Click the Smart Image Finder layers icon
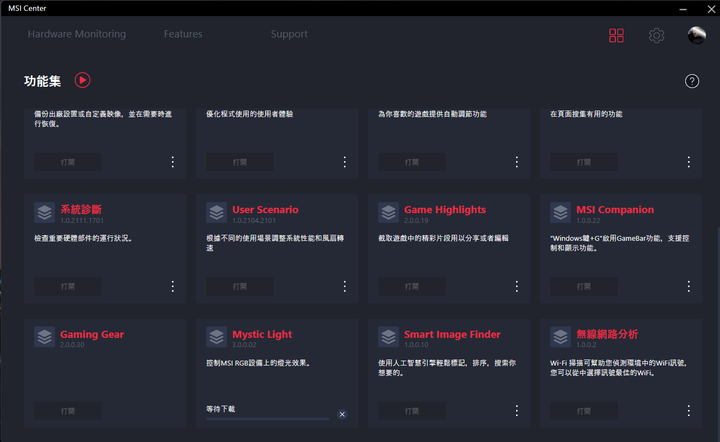720x442 pixels. 388,337
